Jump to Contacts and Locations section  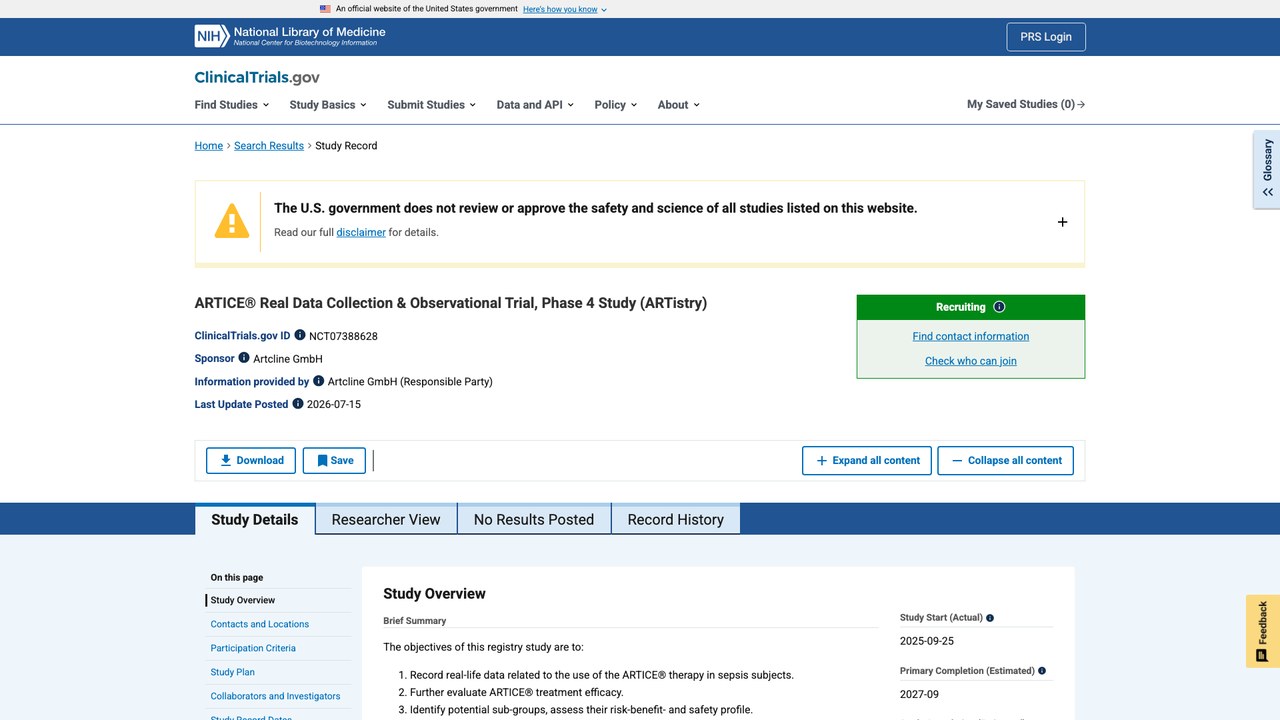[260, 624]
